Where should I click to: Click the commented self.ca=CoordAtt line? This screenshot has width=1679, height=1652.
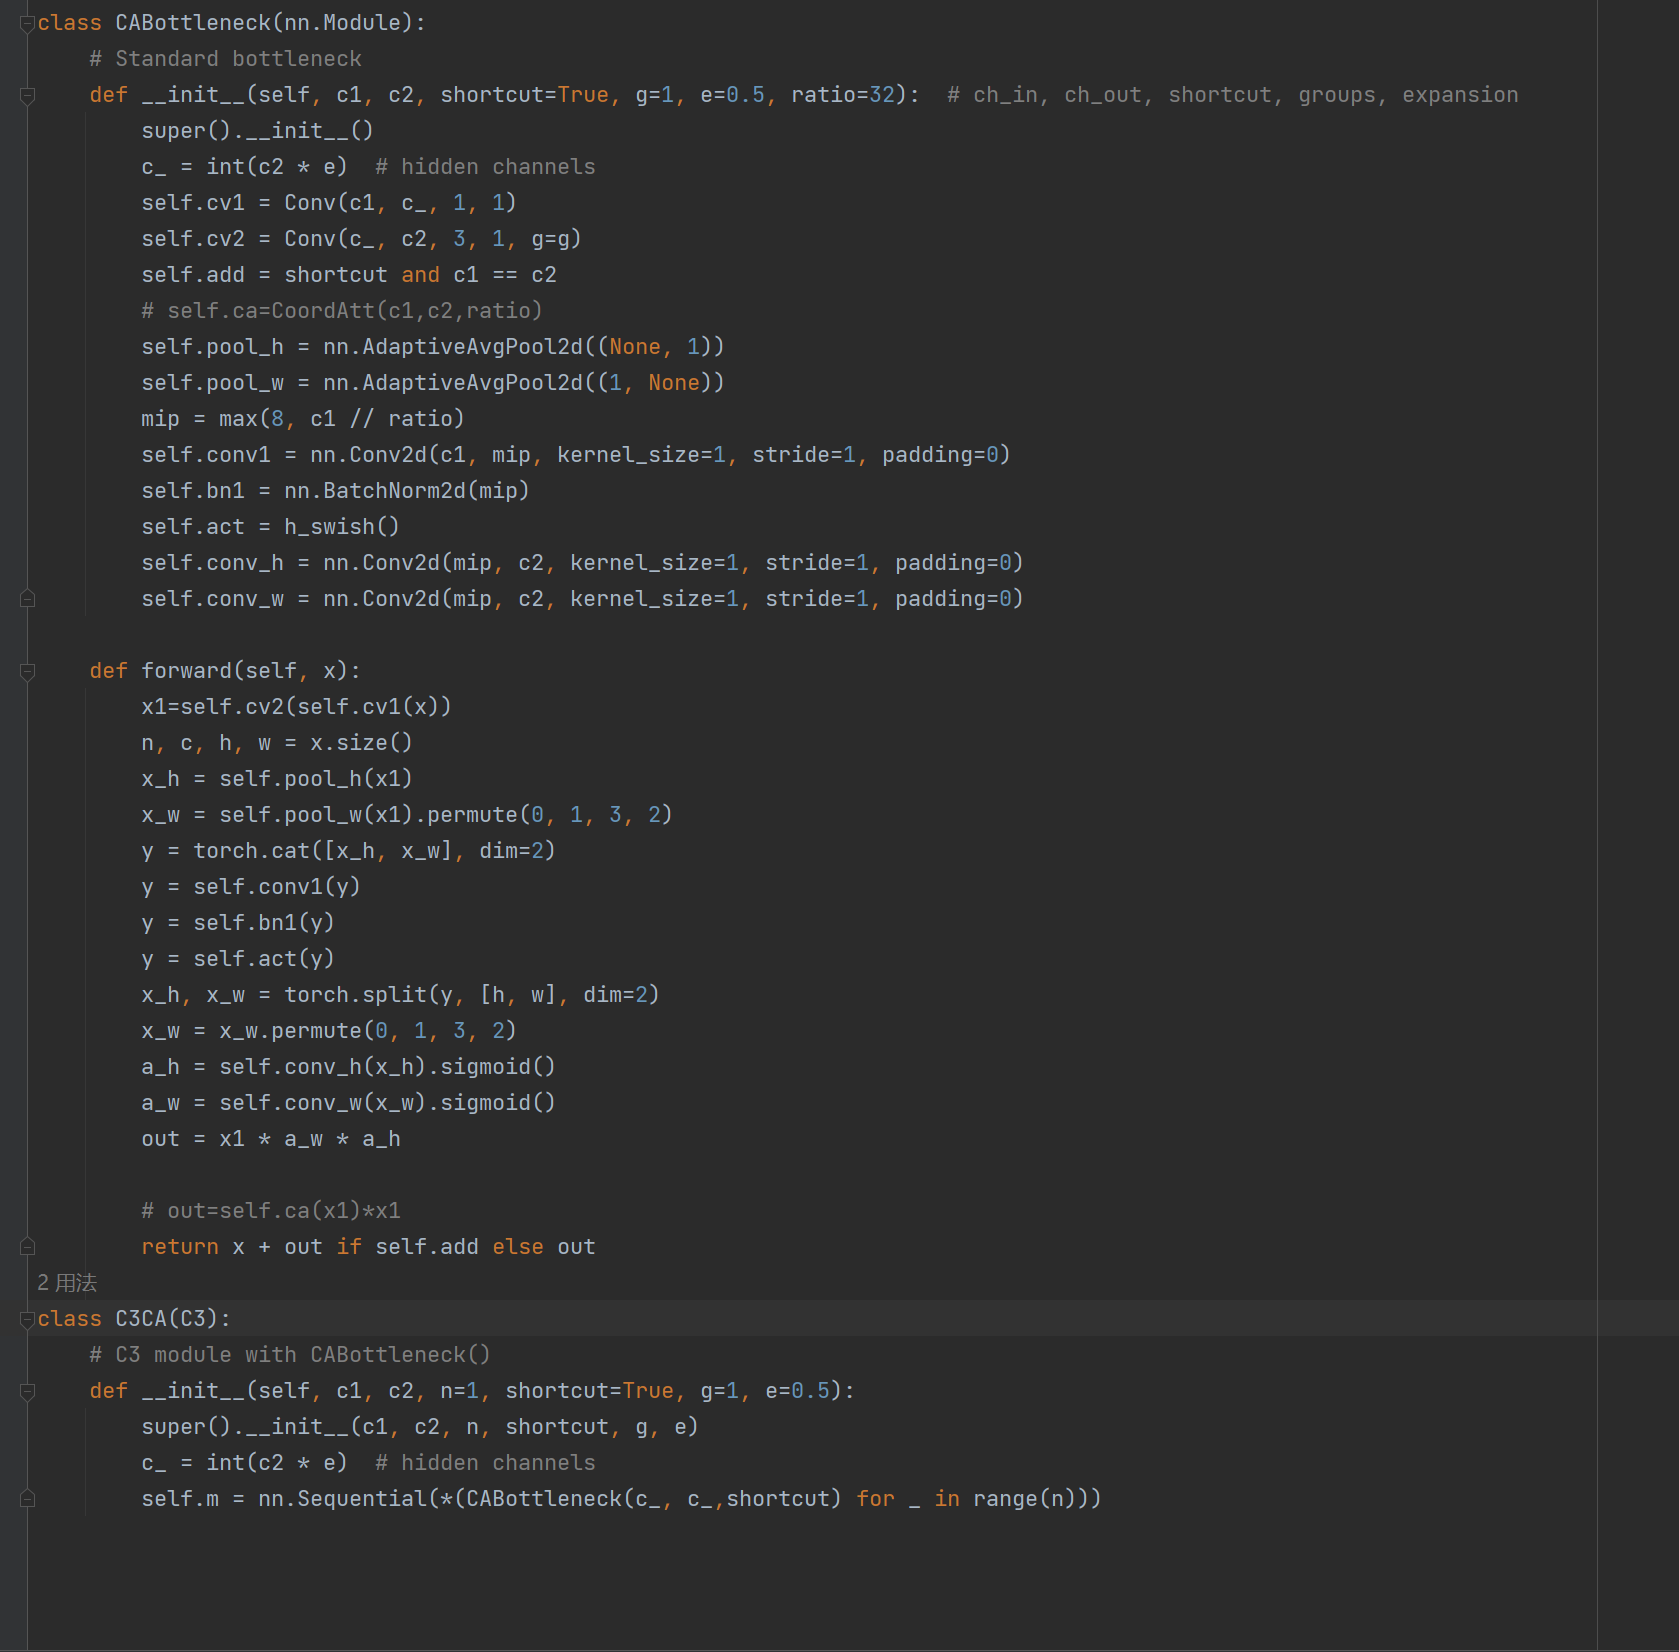(x=340, y=310)
